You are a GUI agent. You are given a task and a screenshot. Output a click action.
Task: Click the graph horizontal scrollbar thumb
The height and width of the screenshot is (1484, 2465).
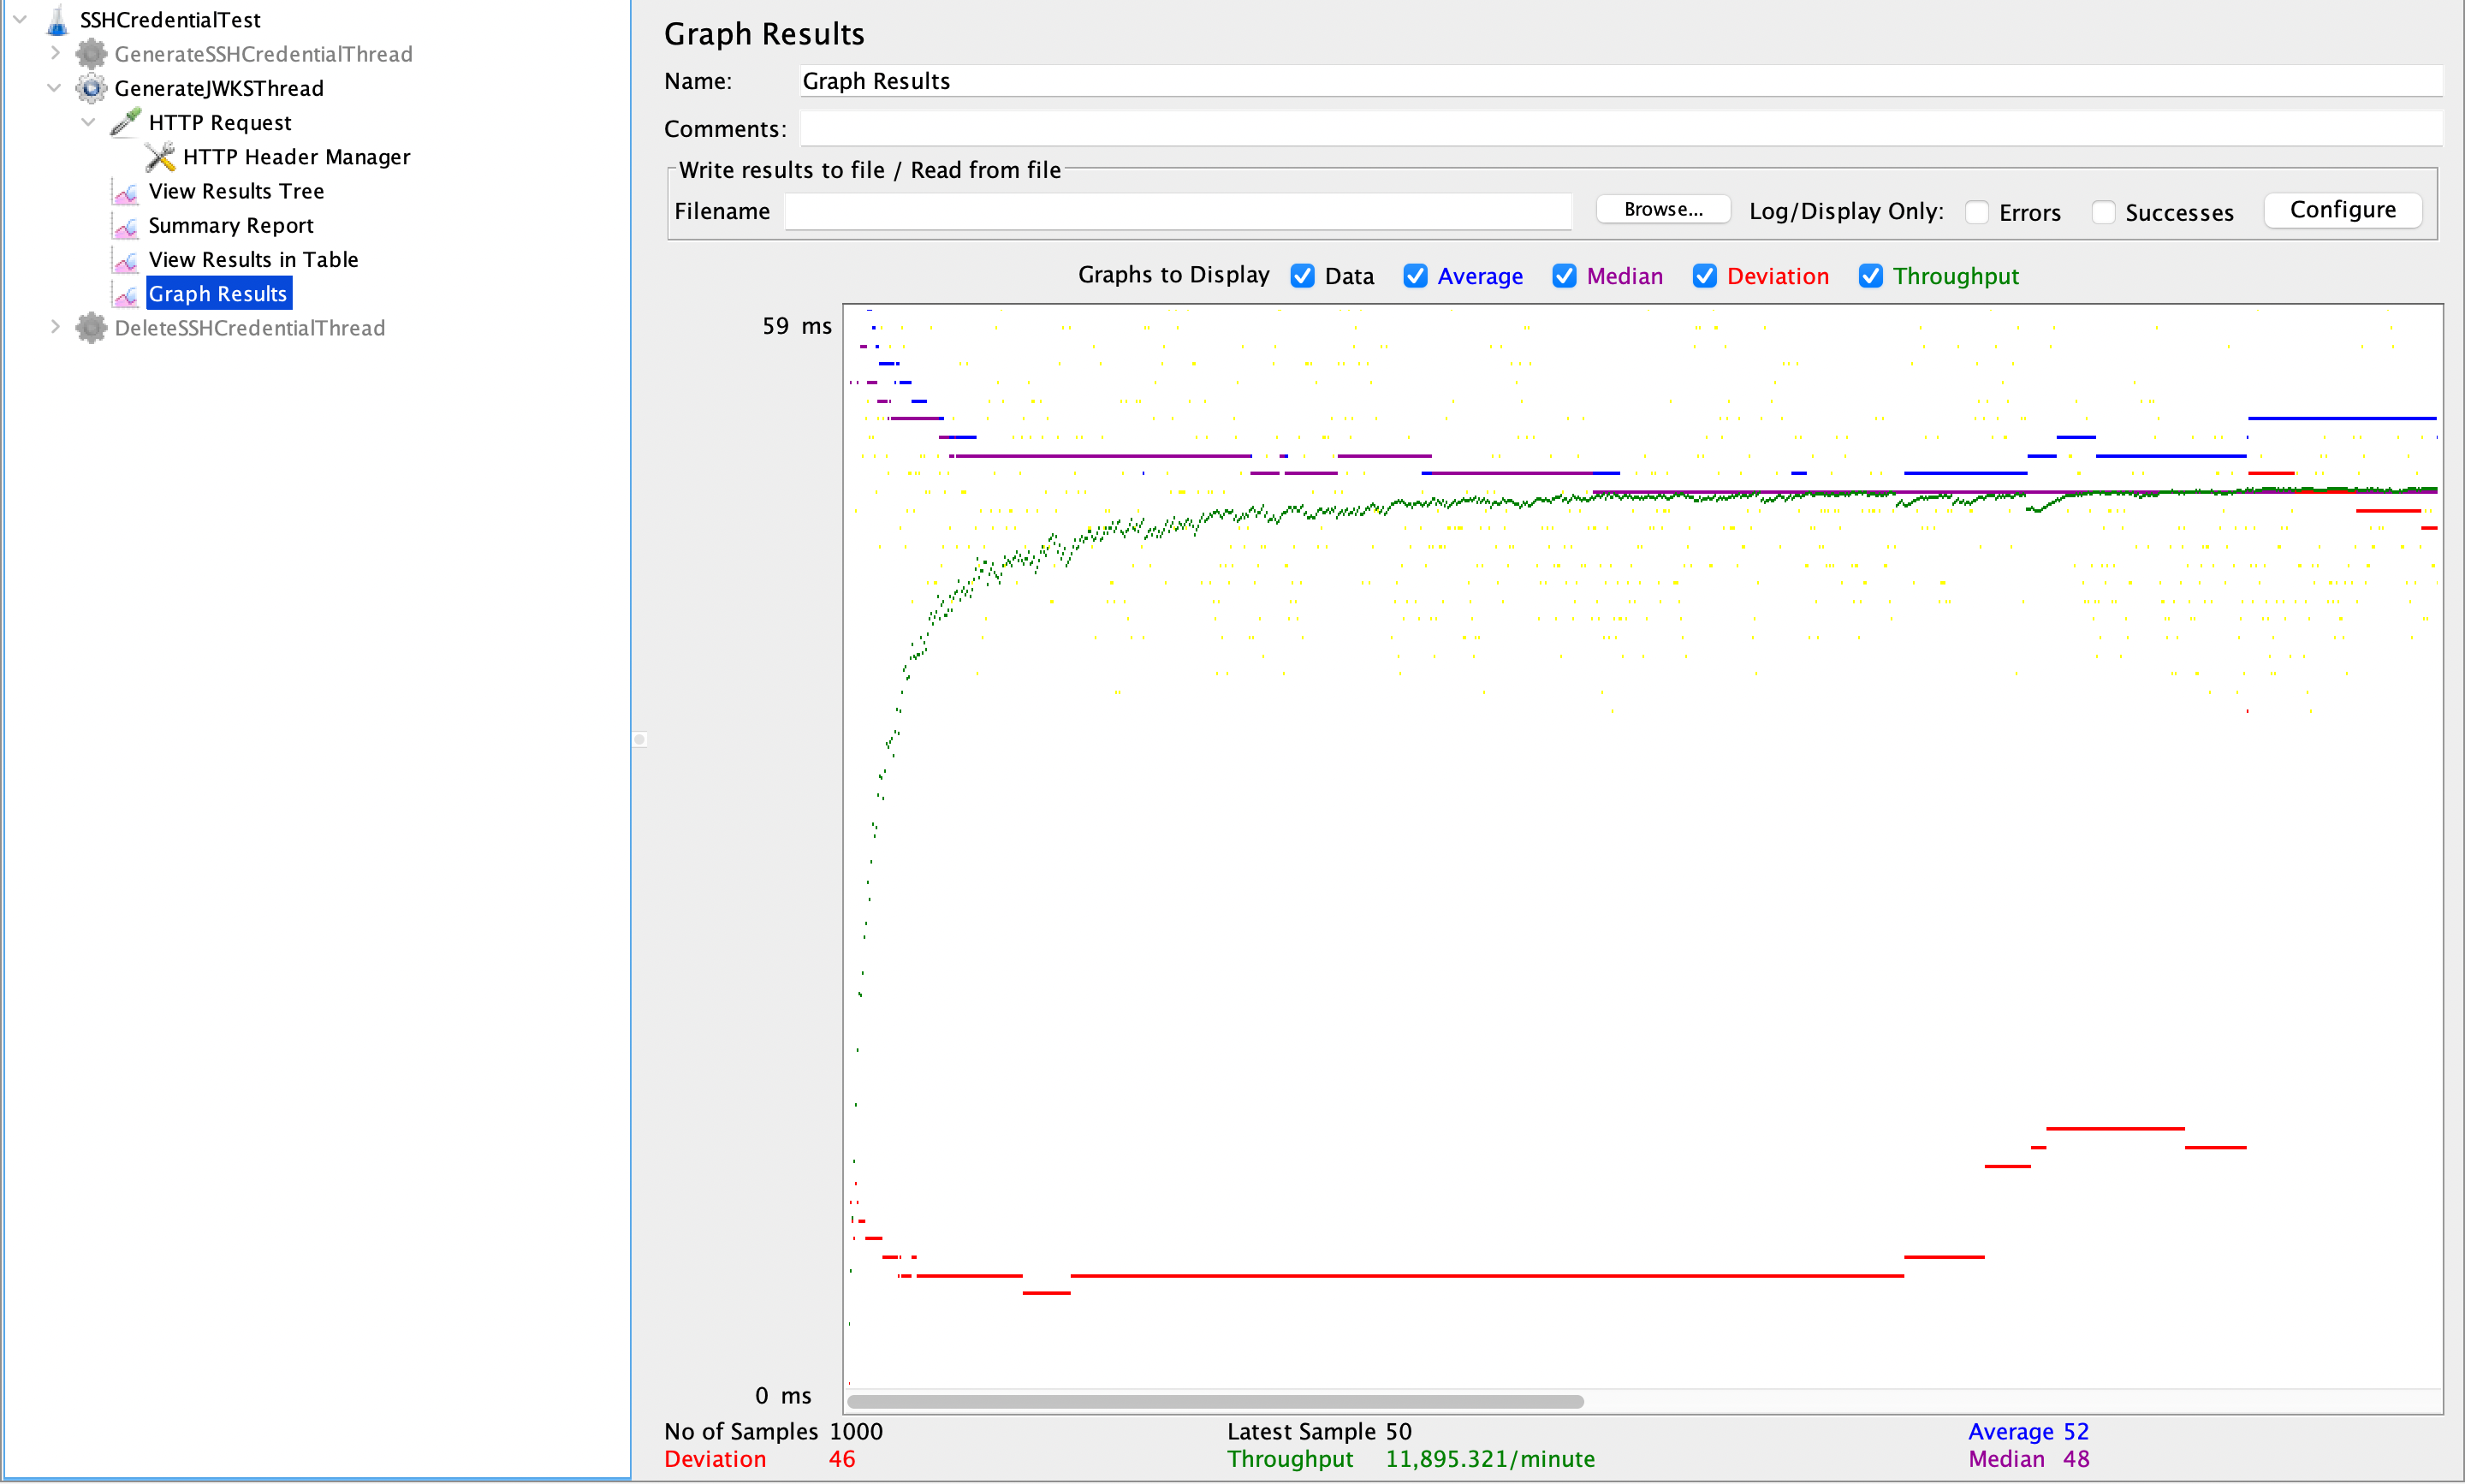(1214, 1401)
